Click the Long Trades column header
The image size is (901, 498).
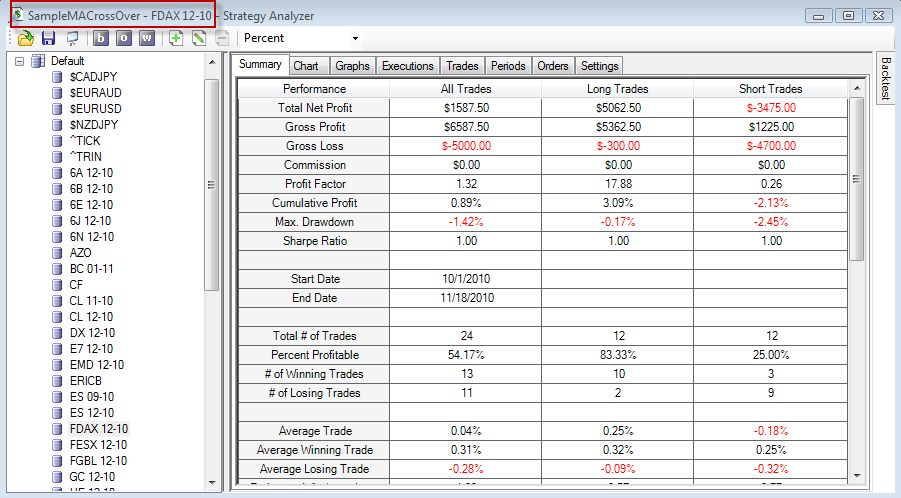[618, 89]
